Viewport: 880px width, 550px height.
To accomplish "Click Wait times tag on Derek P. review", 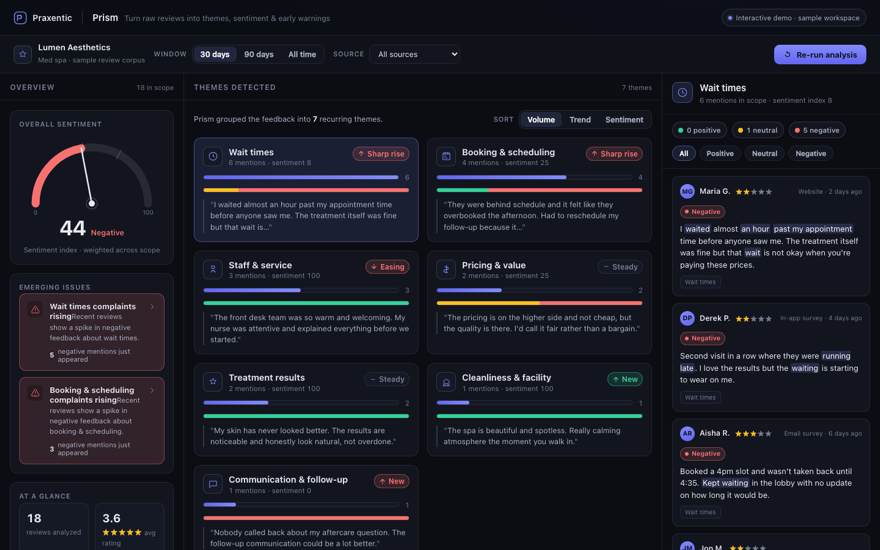I will click(x=700, y=397).
